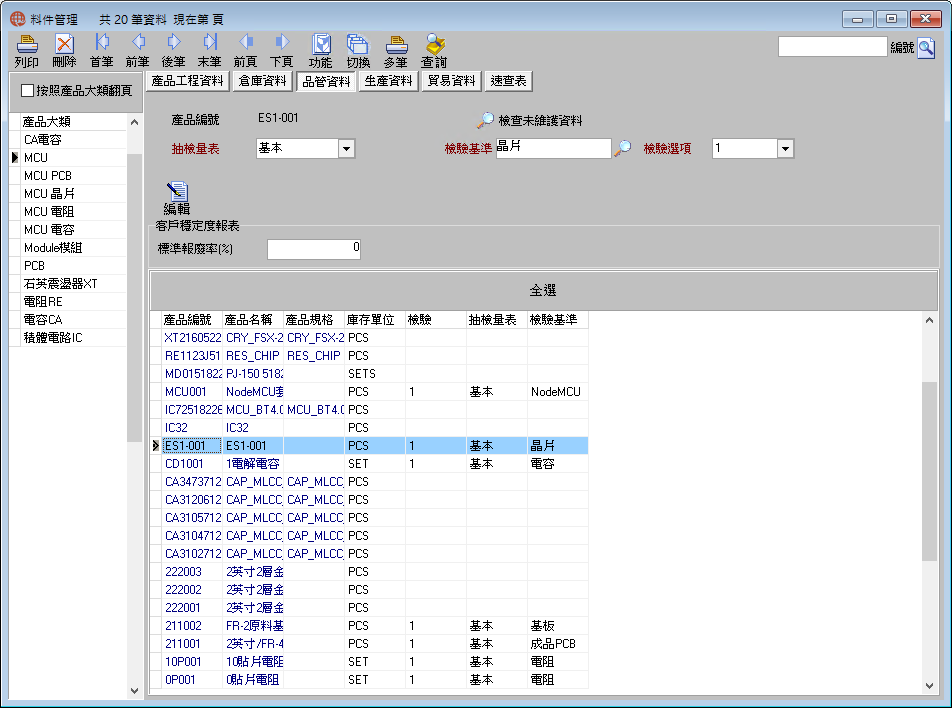Click the 檢驗基準 column header

tap(557, 320)
